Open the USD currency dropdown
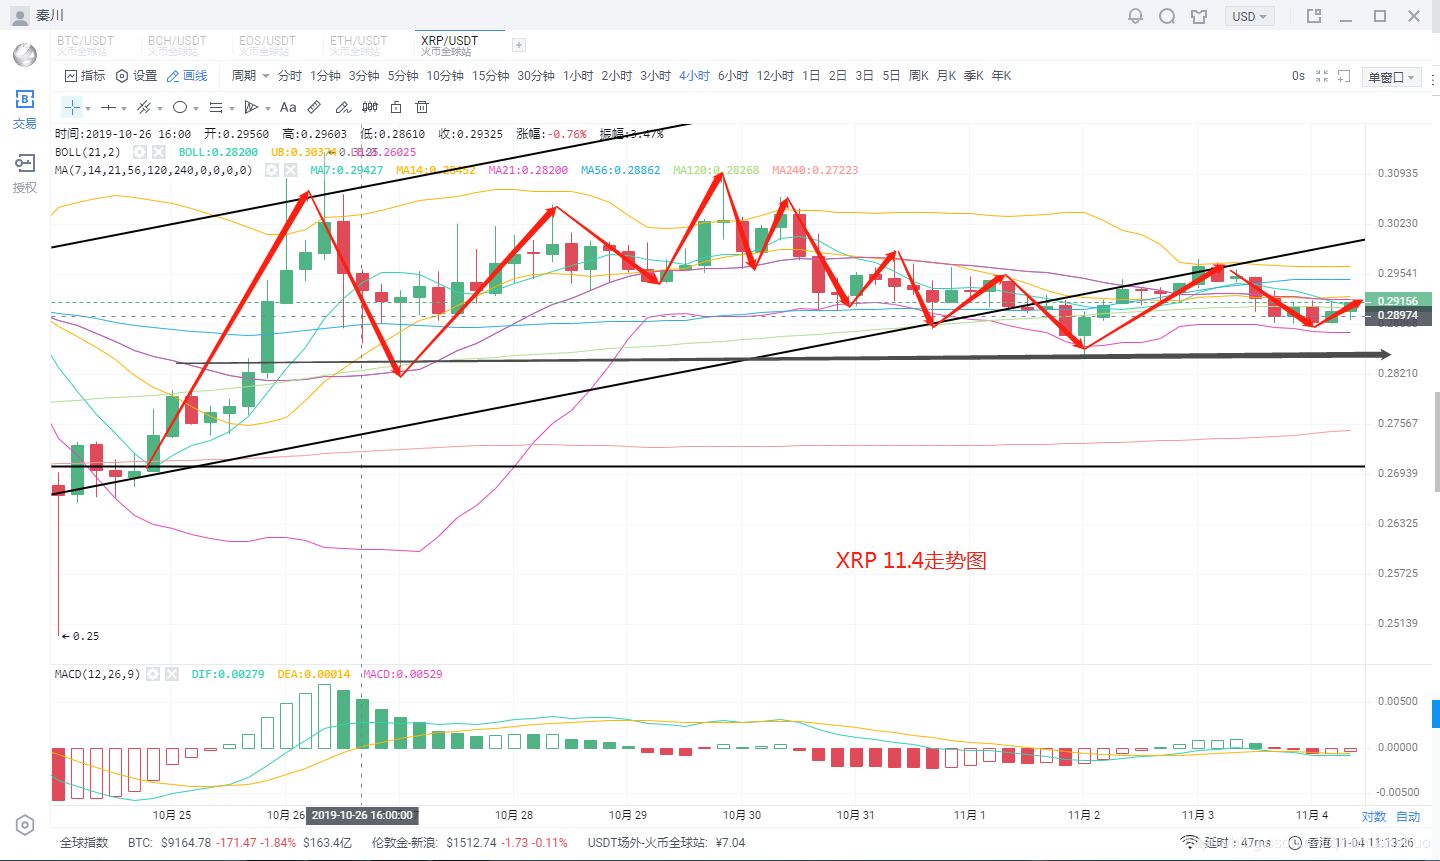Screen dimensions: 1440x861 1249,16
